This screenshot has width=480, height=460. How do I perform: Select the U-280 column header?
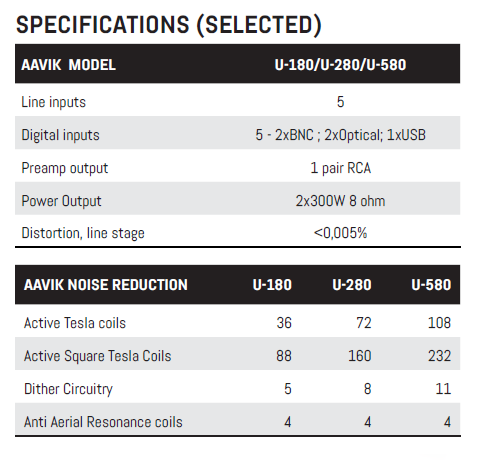tap(352, 285)
